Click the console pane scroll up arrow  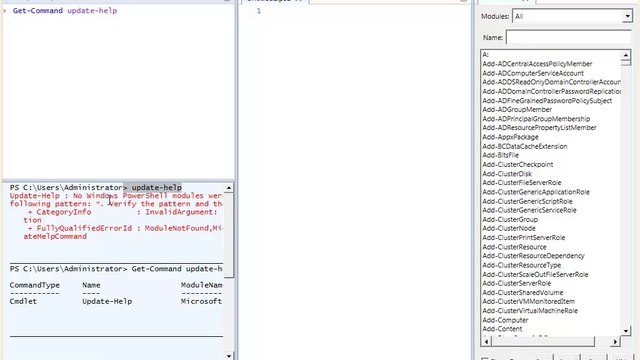pyautogui.click(x=229, y=188)
